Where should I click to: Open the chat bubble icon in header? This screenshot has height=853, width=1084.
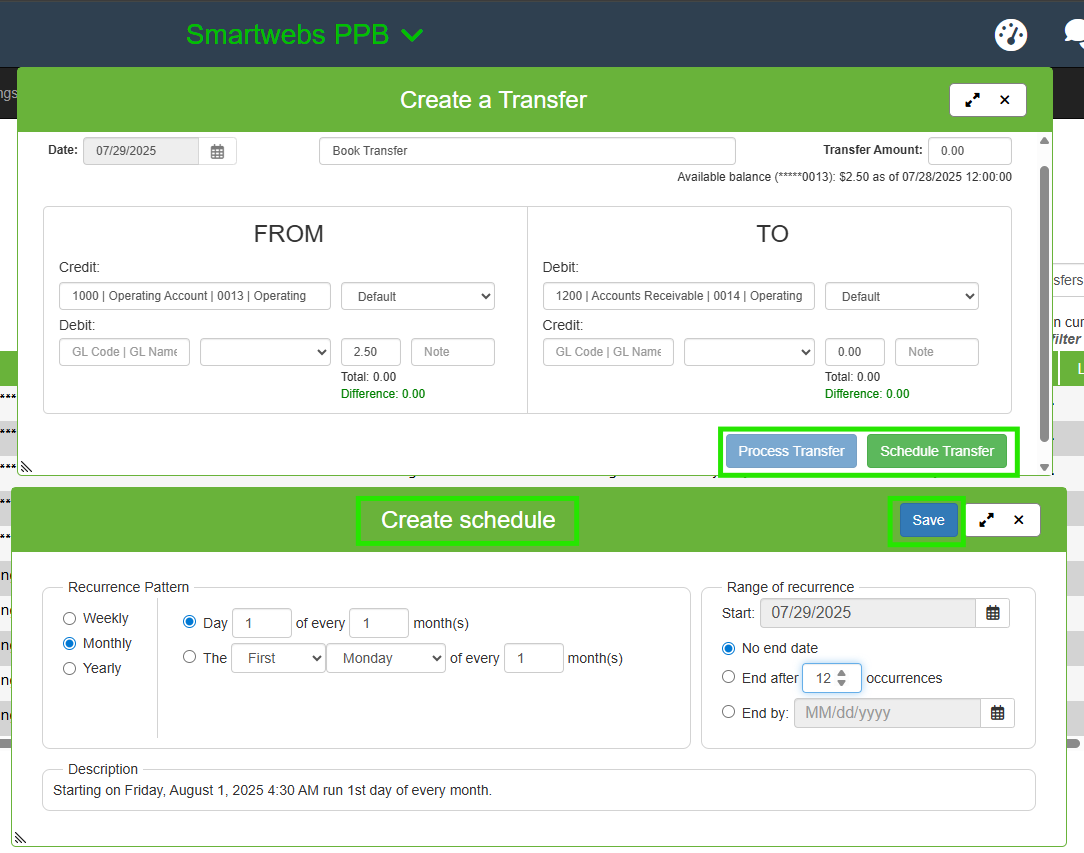[1074, 34]
